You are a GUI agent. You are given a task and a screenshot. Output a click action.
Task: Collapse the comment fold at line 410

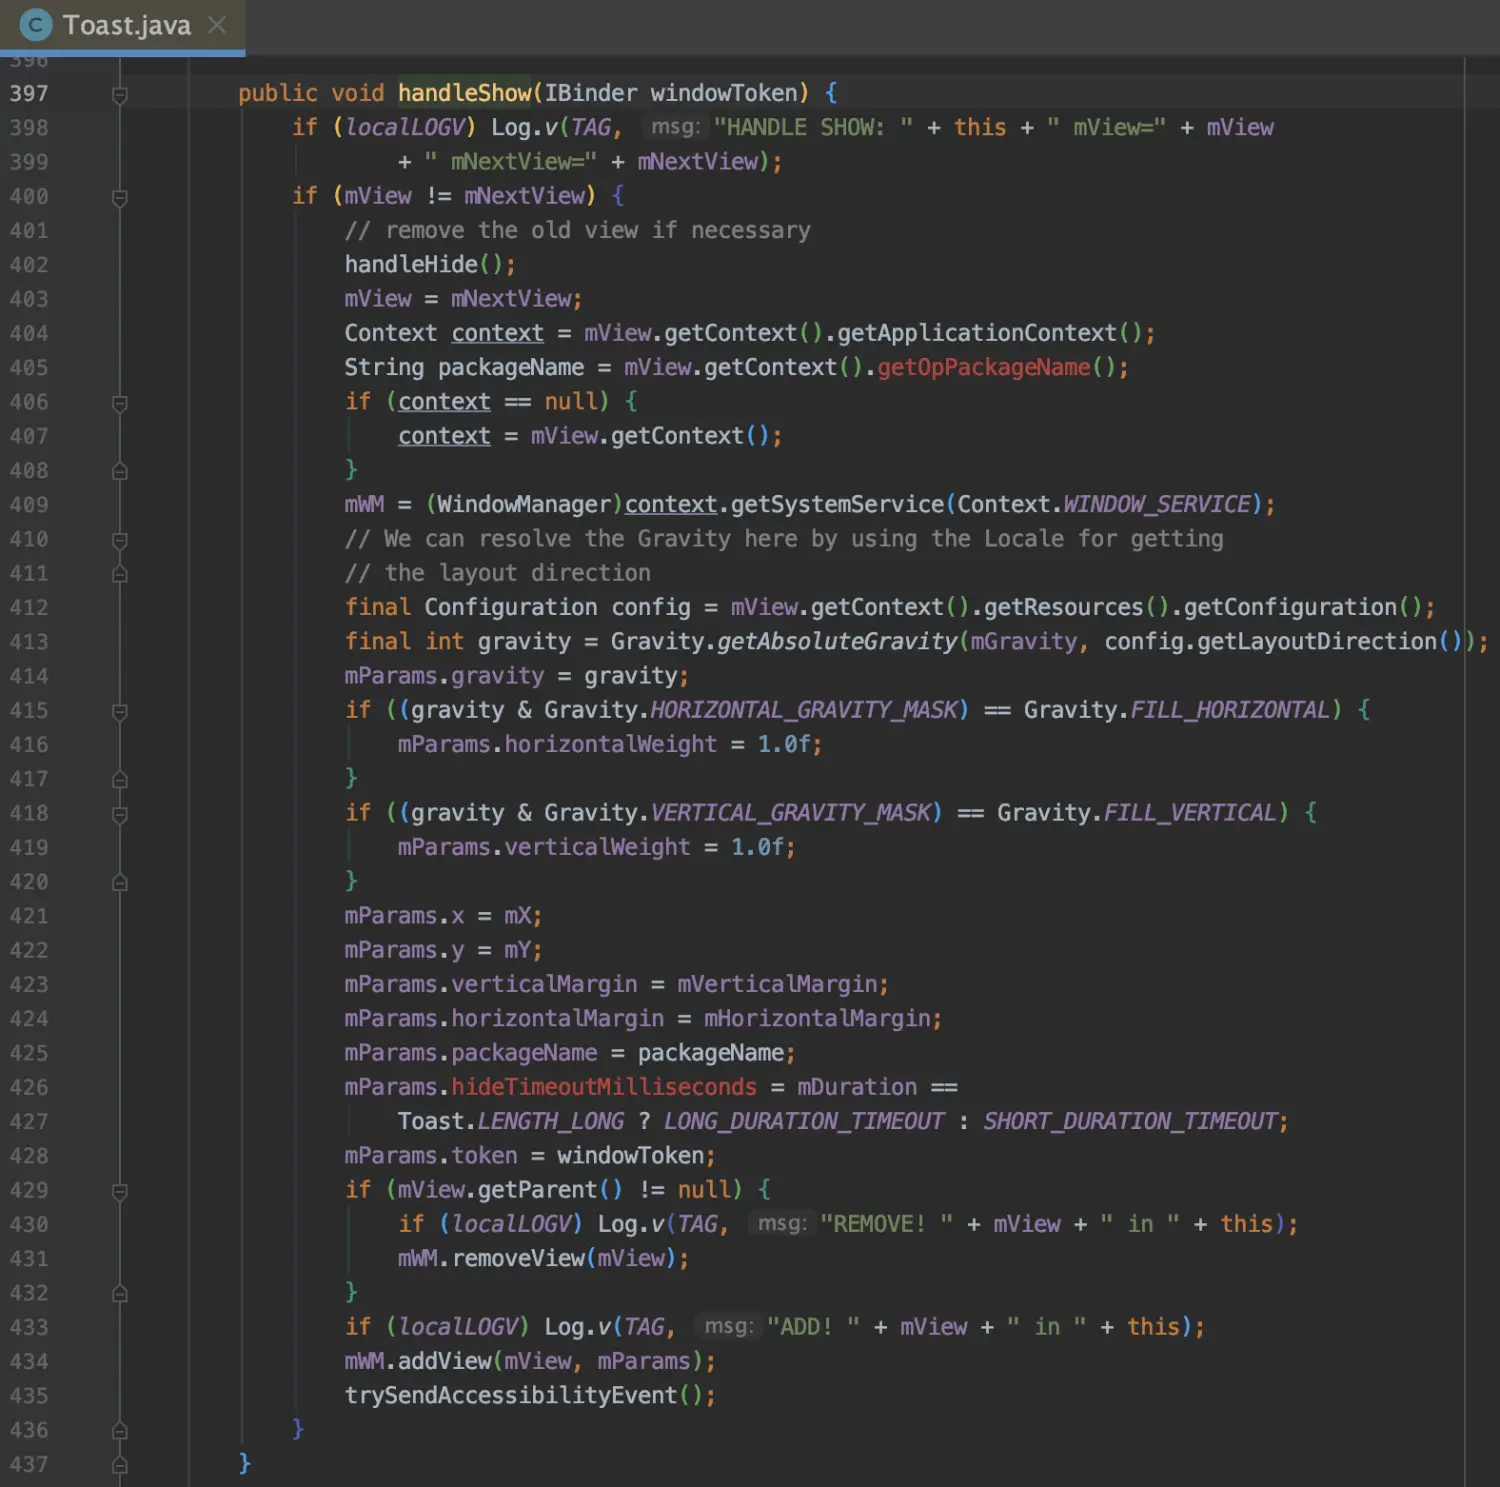pos(120,541)
